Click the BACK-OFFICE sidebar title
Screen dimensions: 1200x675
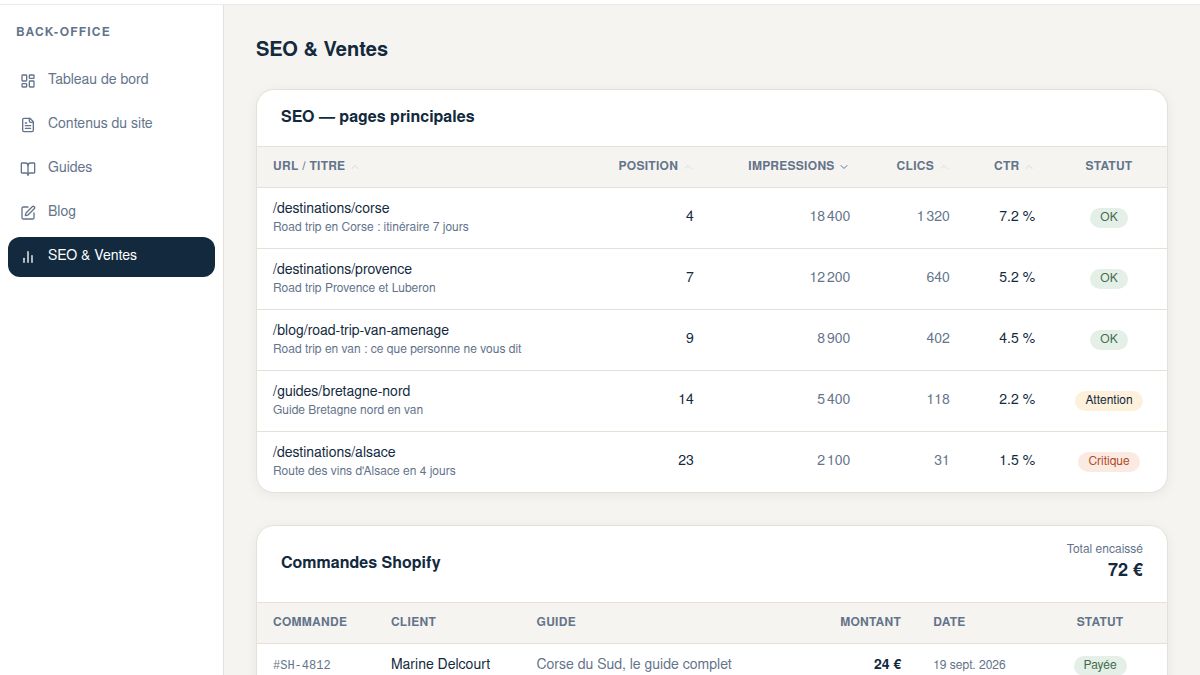click(x=63, y=32)
